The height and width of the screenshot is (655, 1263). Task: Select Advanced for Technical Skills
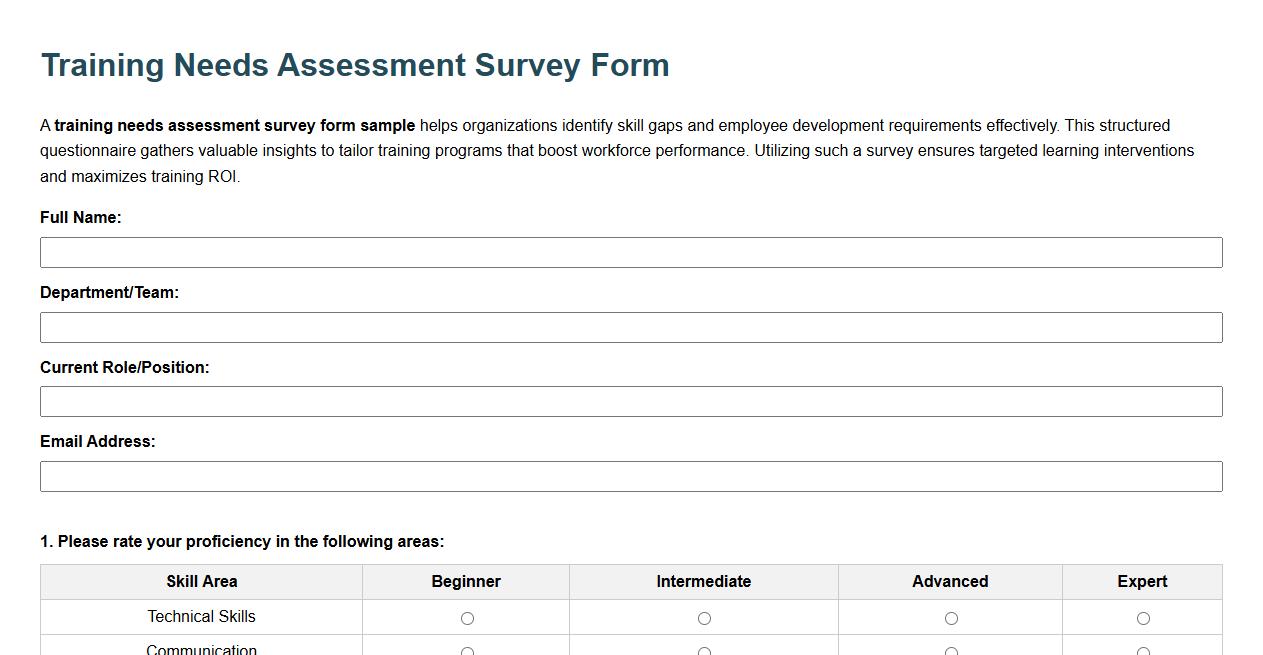[x=951, y=617]
